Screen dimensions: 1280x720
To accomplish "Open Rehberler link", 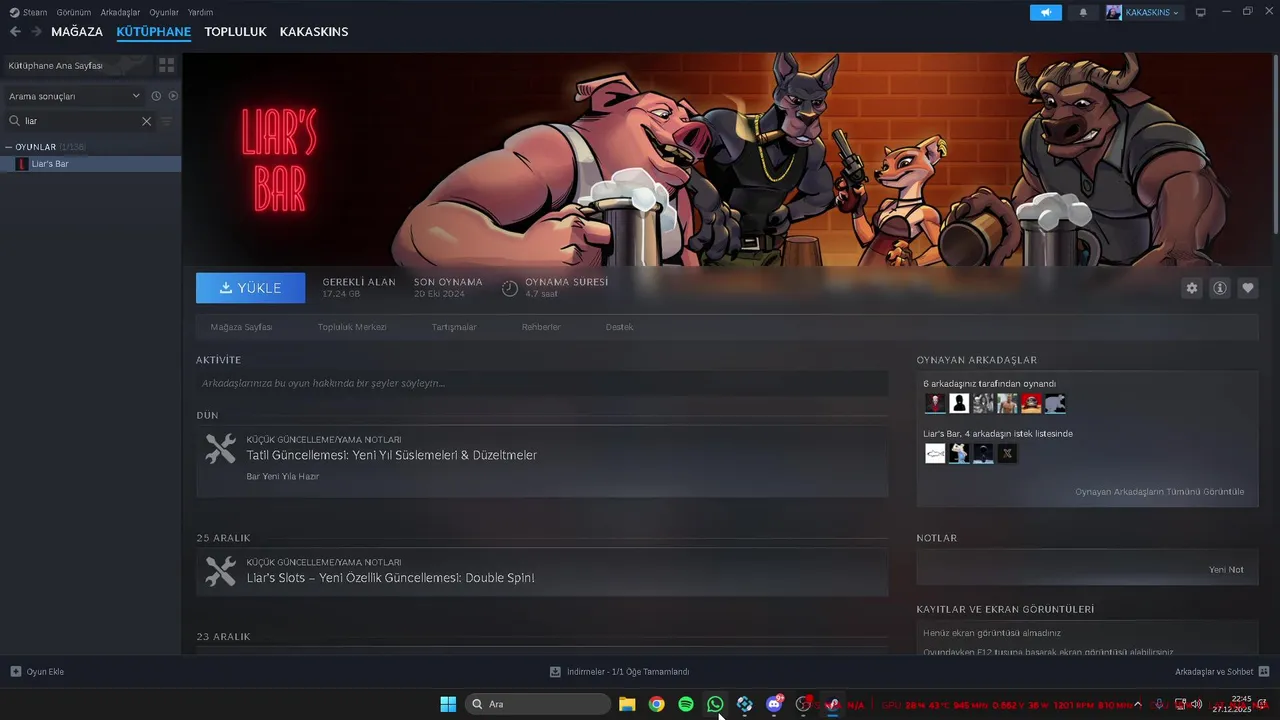I will pos(541,327).
